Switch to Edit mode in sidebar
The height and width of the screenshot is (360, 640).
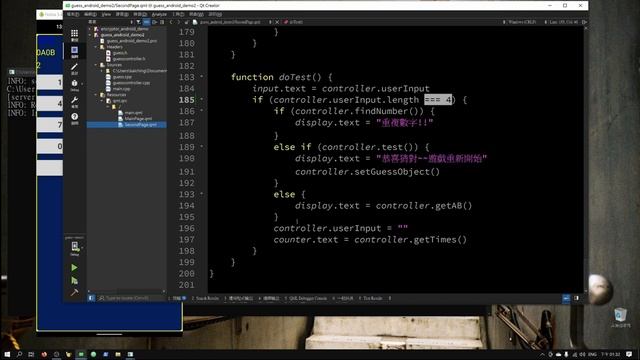coord(74,51)
